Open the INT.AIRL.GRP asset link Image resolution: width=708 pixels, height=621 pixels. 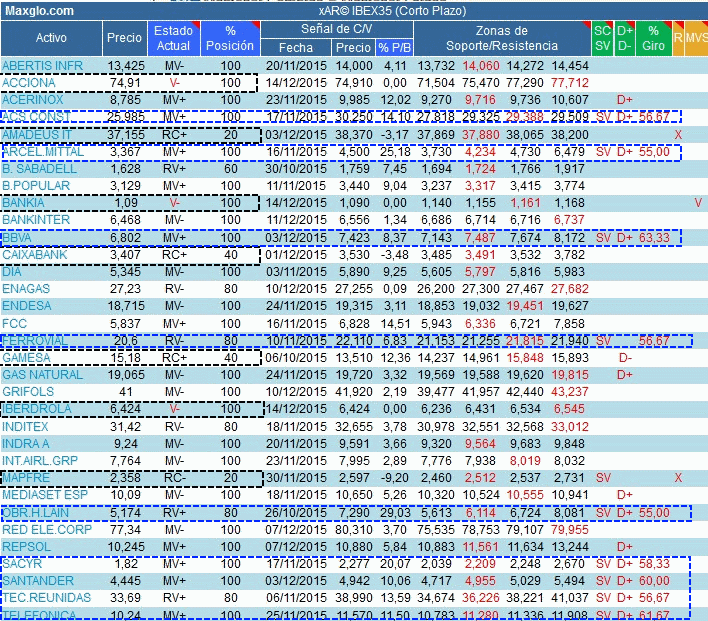40,461
